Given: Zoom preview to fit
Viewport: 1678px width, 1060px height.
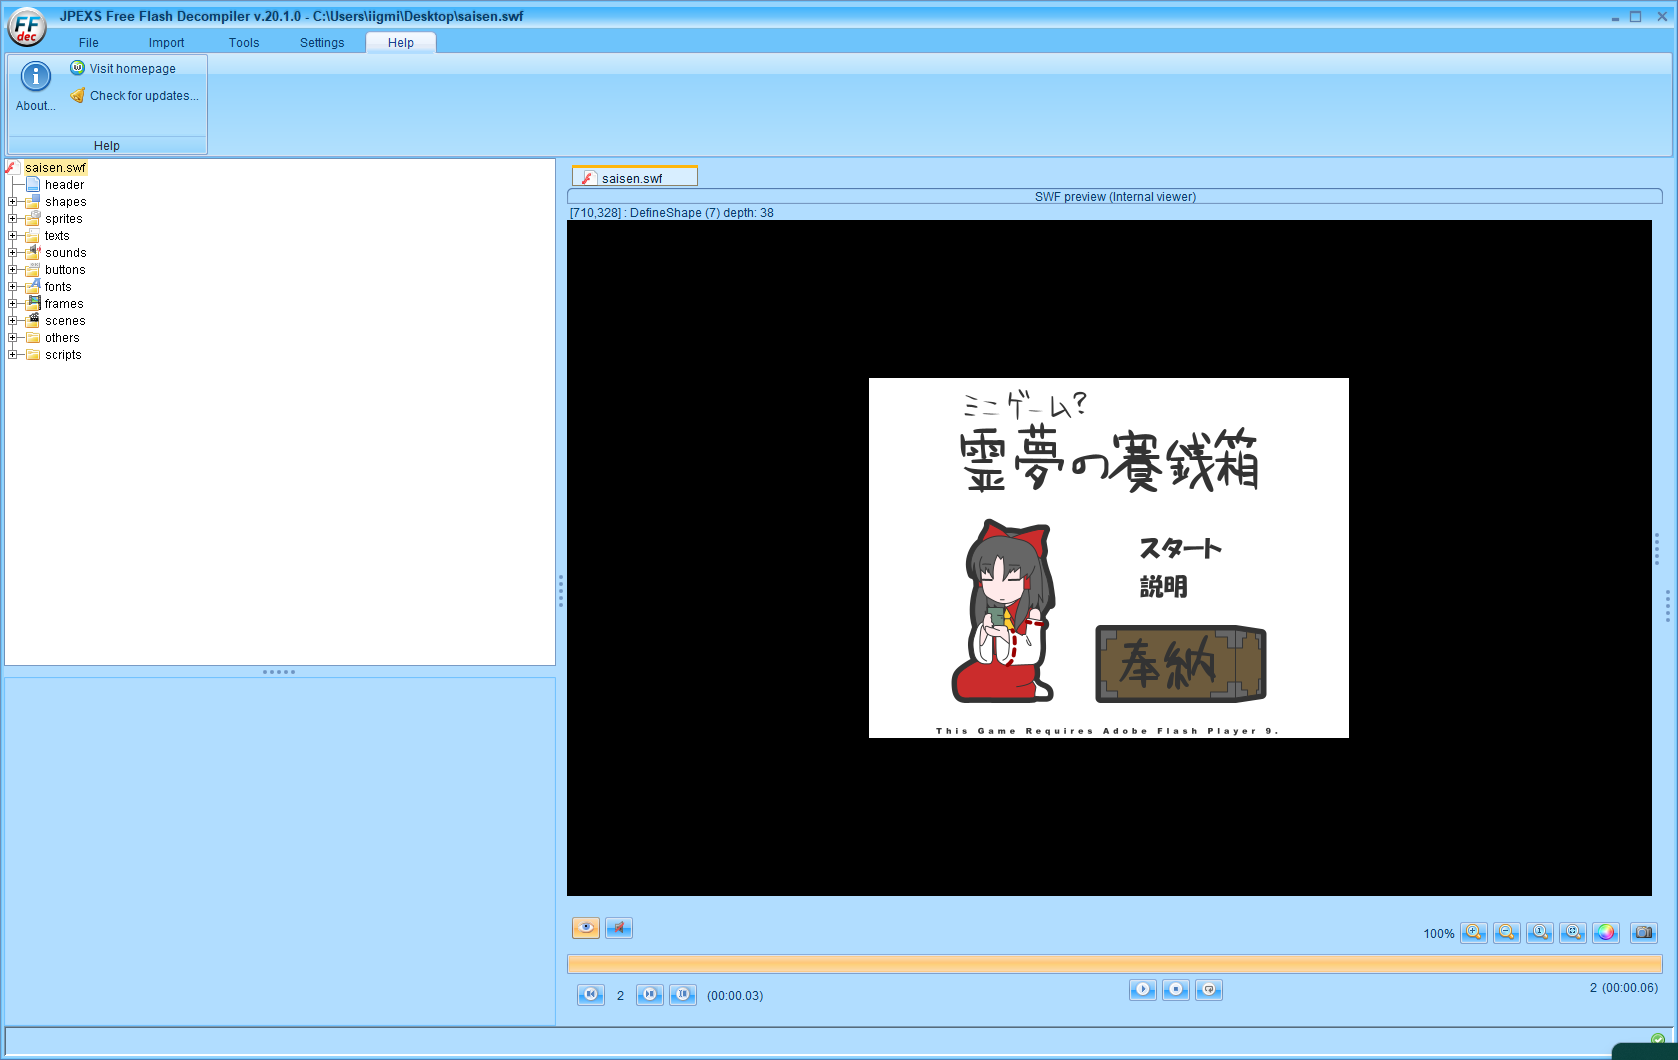Looking at the screenshot, I should pos(1573,933).
